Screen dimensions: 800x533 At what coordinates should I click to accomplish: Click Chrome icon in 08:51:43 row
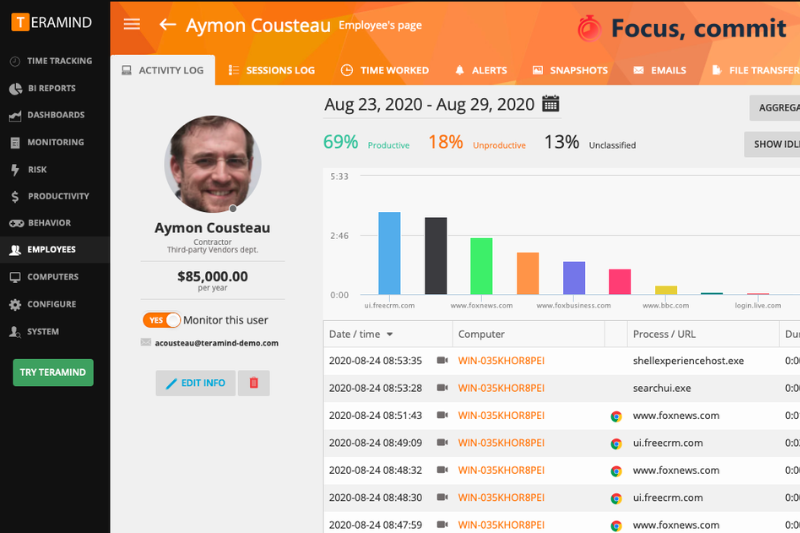[616, 416]
